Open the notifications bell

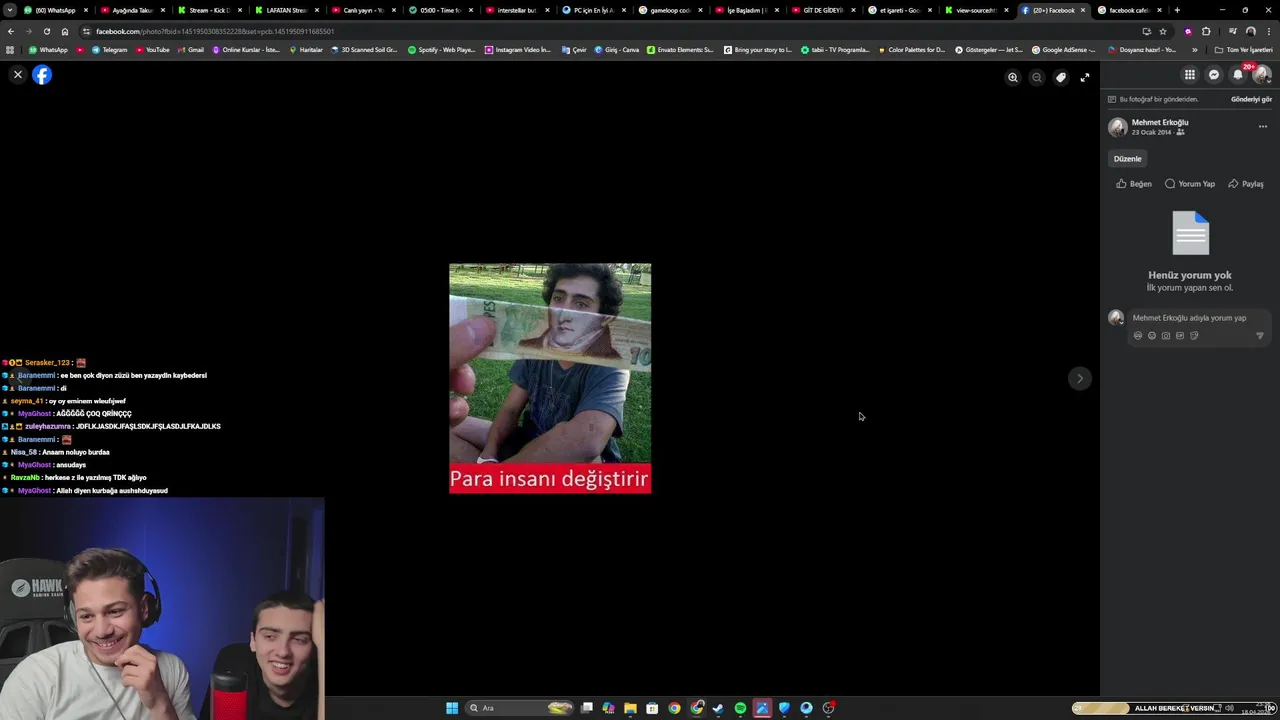(1238, 75)
